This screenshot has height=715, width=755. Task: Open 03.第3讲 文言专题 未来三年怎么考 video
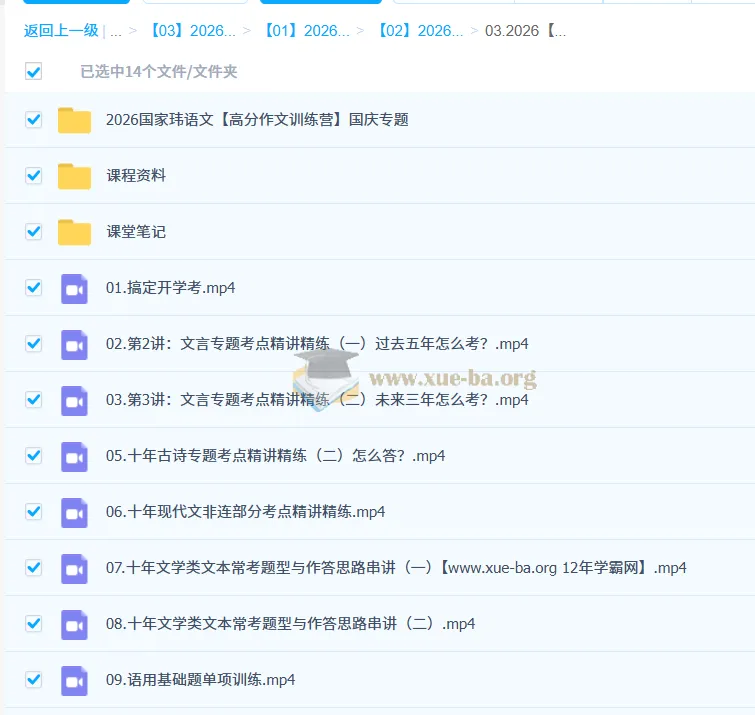coord(316,400)
